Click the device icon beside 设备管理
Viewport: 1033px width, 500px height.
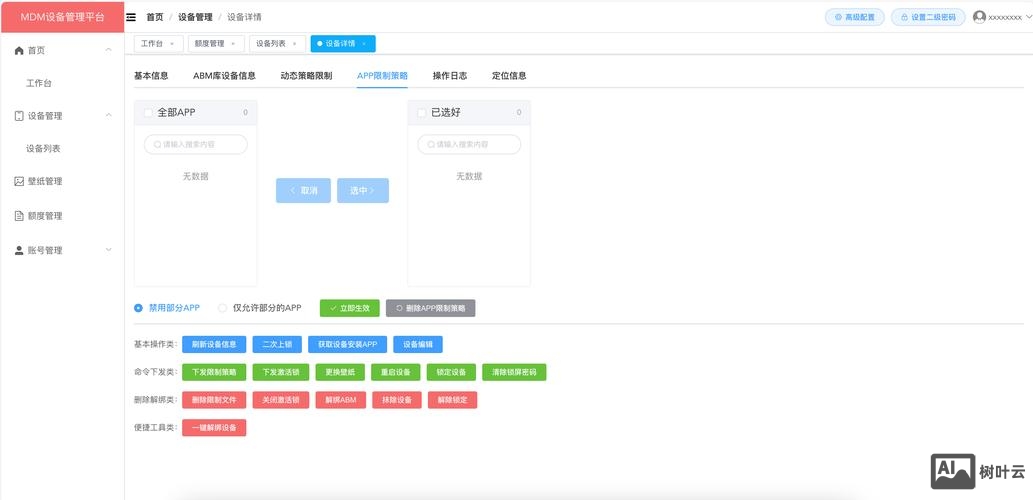pyautogui.click(x=19, y=116)
